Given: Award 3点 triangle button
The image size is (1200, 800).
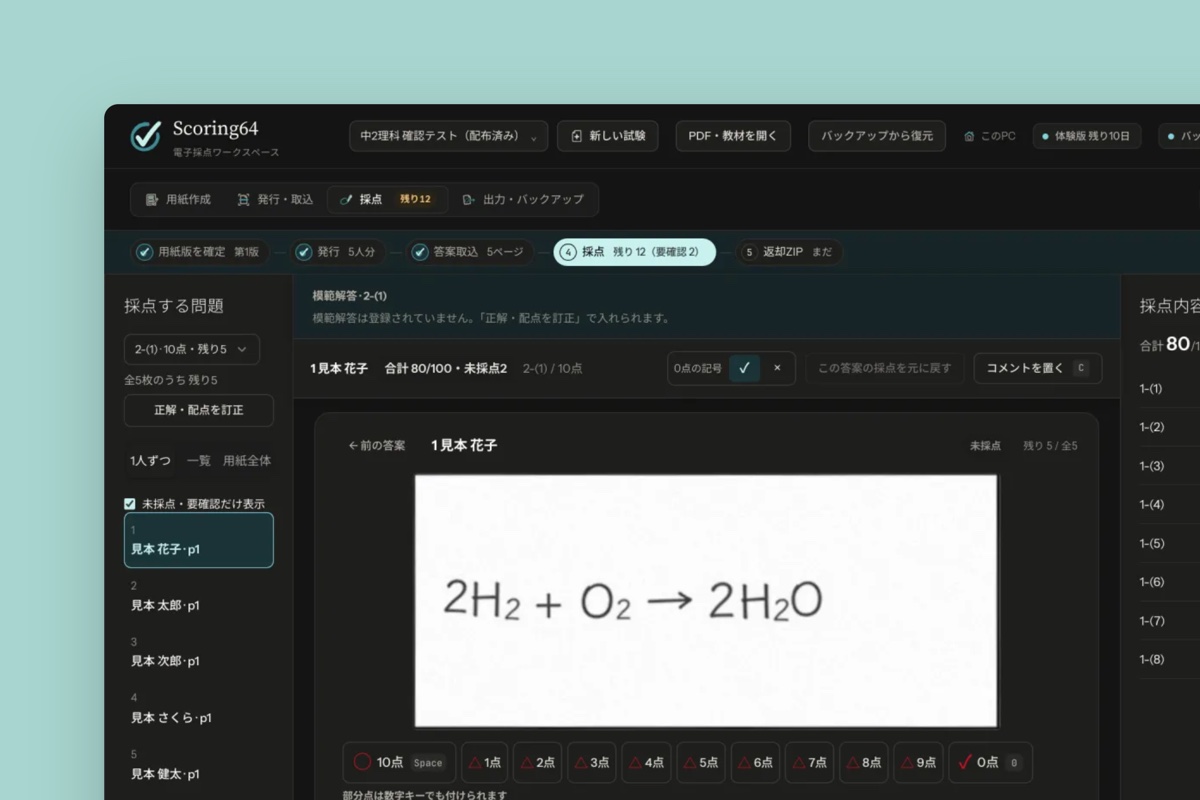Looking at the screenshot, I should [592, 762].
